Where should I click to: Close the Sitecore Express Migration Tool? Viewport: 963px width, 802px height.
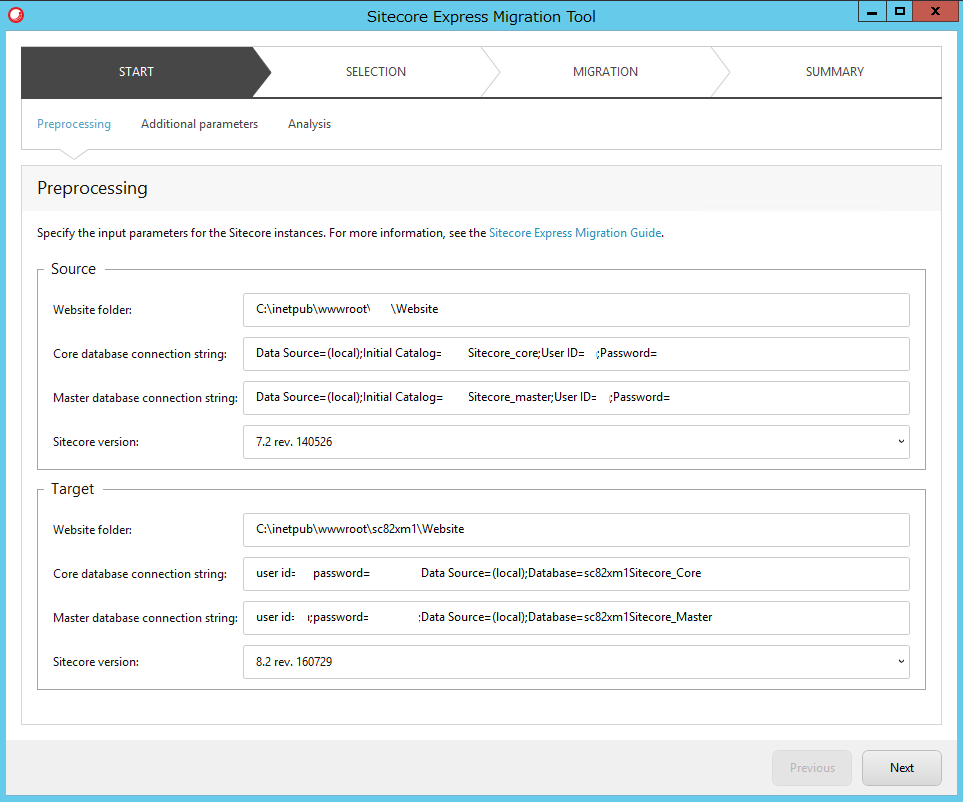pos(935,12)
